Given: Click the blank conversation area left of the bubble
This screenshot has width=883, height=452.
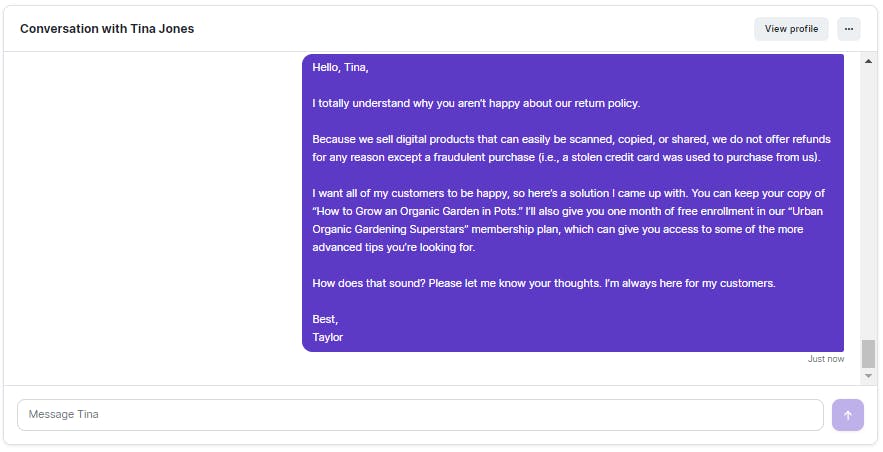Looking at the screenshot, I should [152, 214].
